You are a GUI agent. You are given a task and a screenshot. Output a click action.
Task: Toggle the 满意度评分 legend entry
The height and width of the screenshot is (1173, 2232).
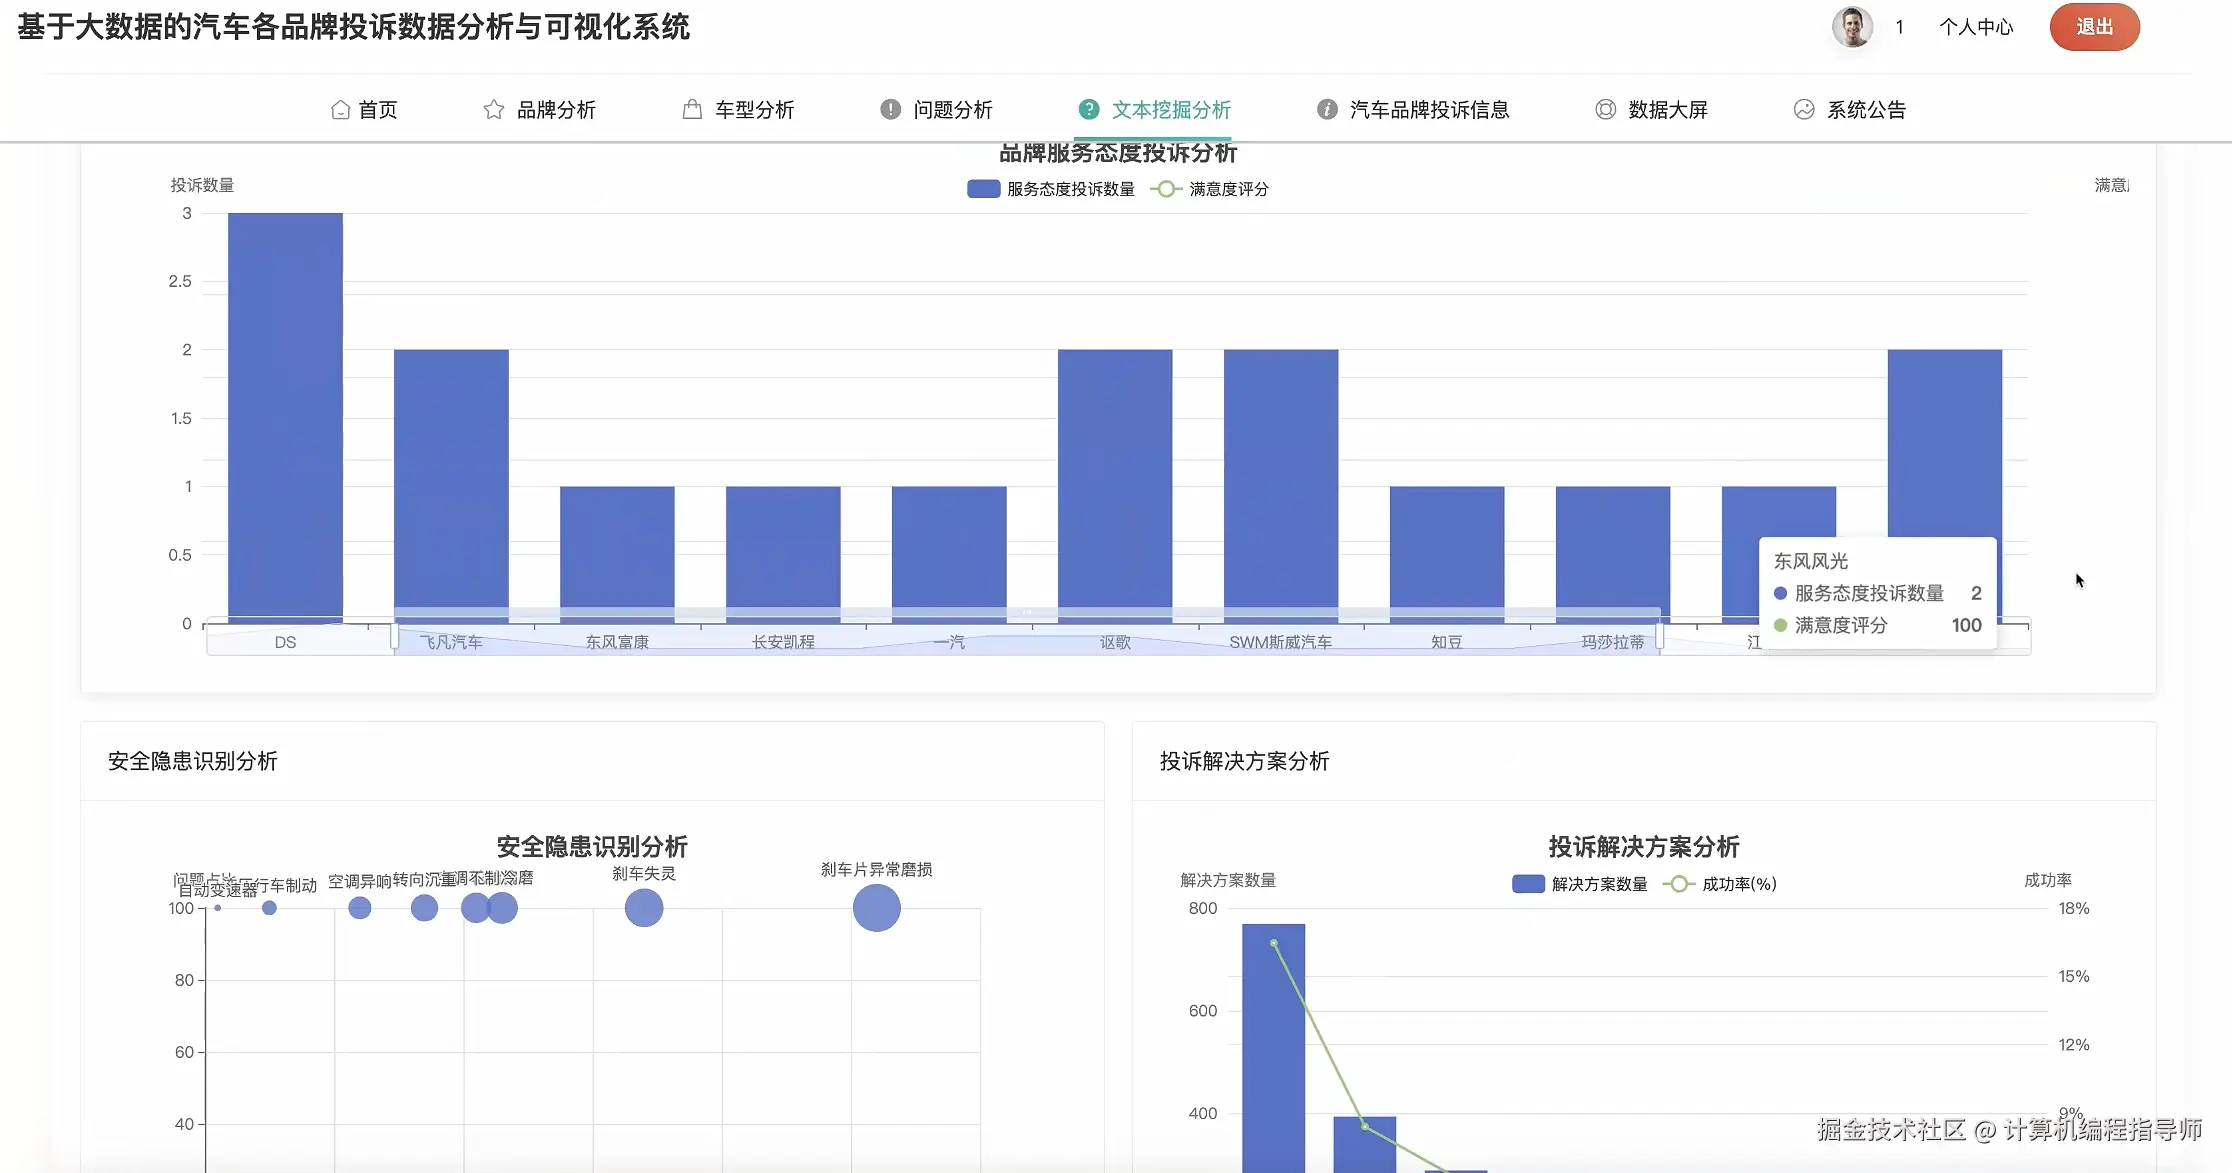(x=1210, y=188)
